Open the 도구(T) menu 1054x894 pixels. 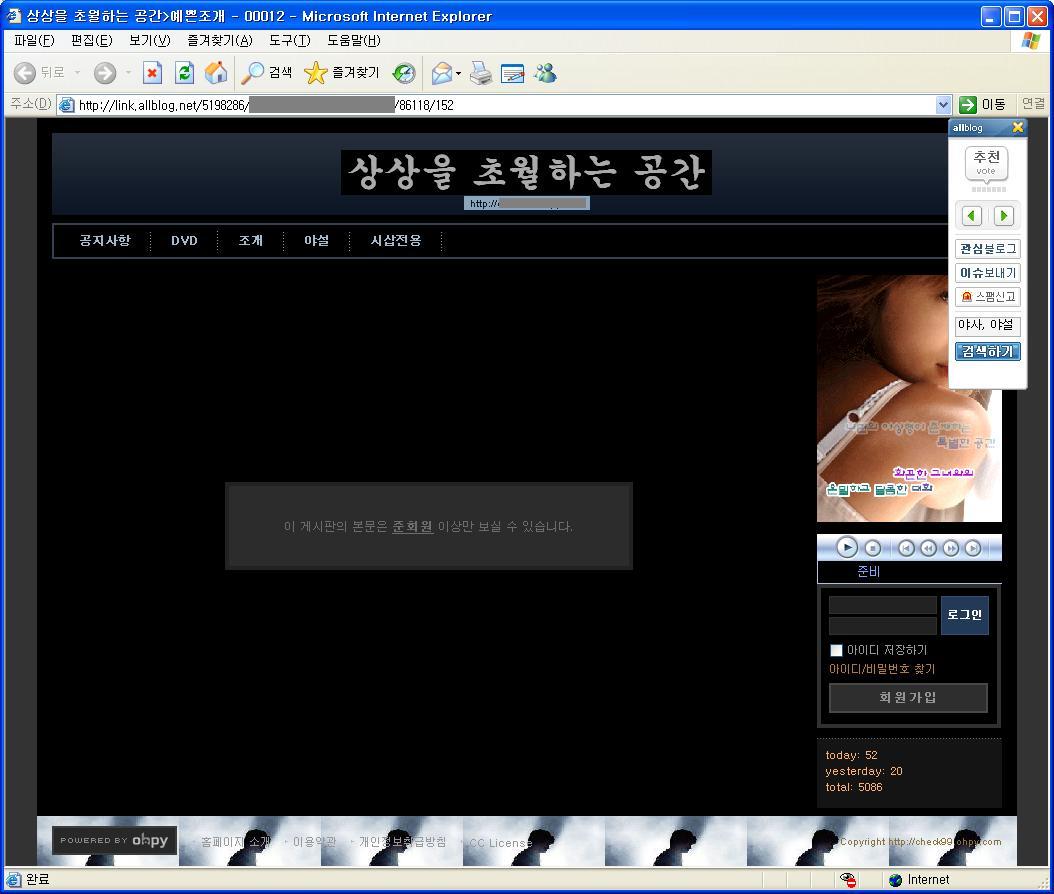coord(289,40)
